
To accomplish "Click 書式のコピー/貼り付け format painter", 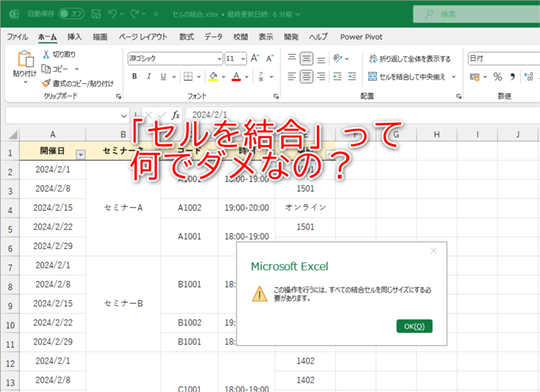I will pos(77,83).
